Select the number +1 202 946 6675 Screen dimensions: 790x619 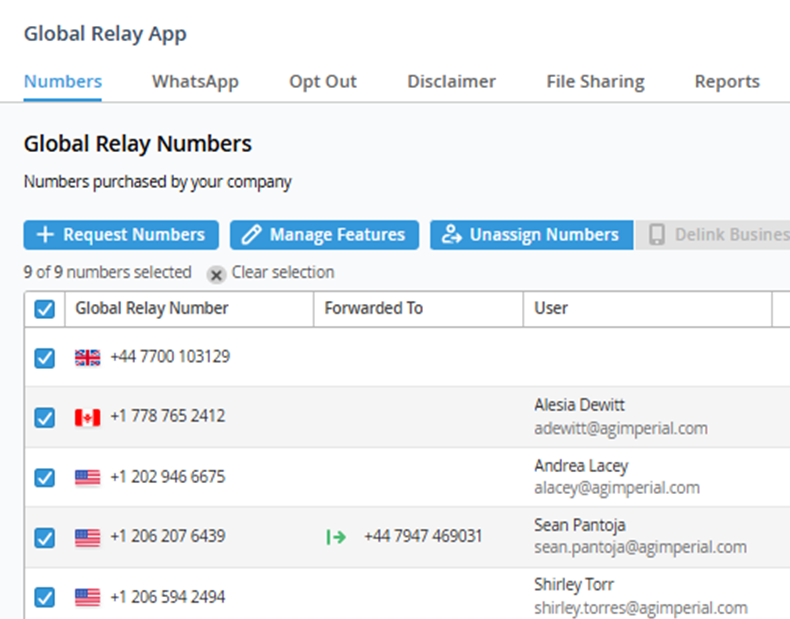(168, 476)
